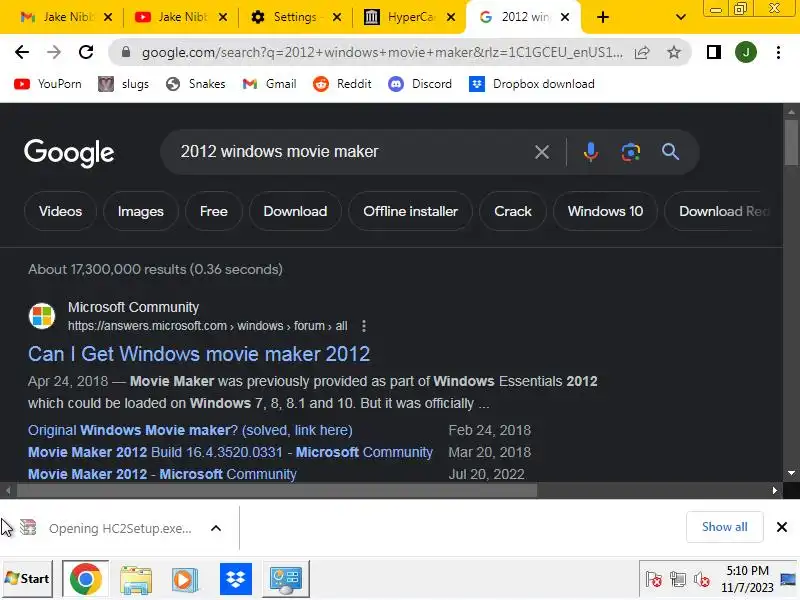Click scroll right arrow on horizontal scrollbar
The image size is (800, 600).
774,490
